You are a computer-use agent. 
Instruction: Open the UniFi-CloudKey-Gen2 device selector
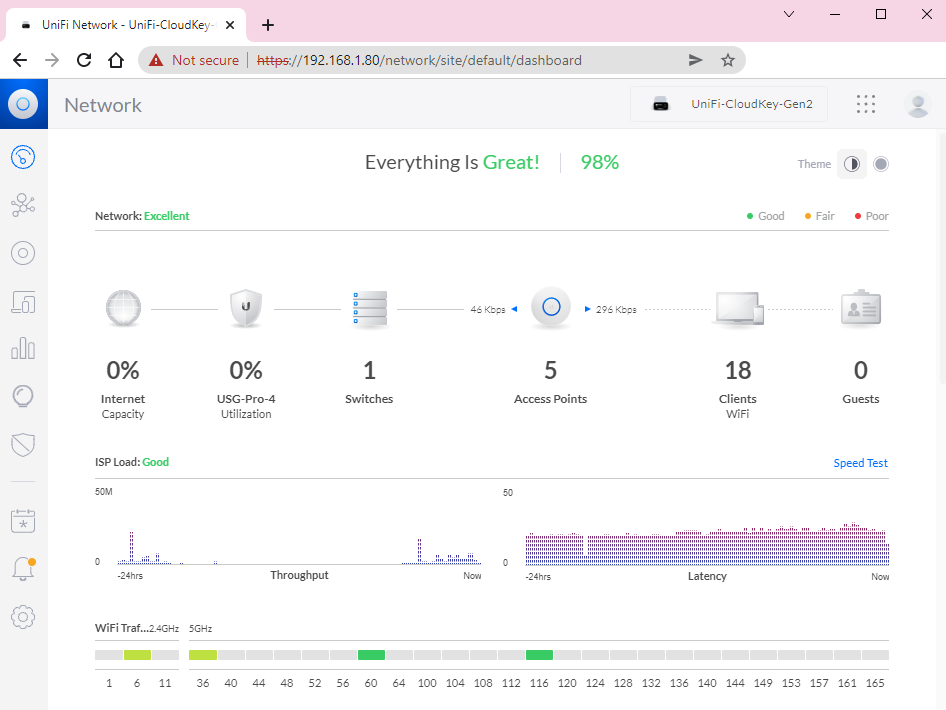728,104
